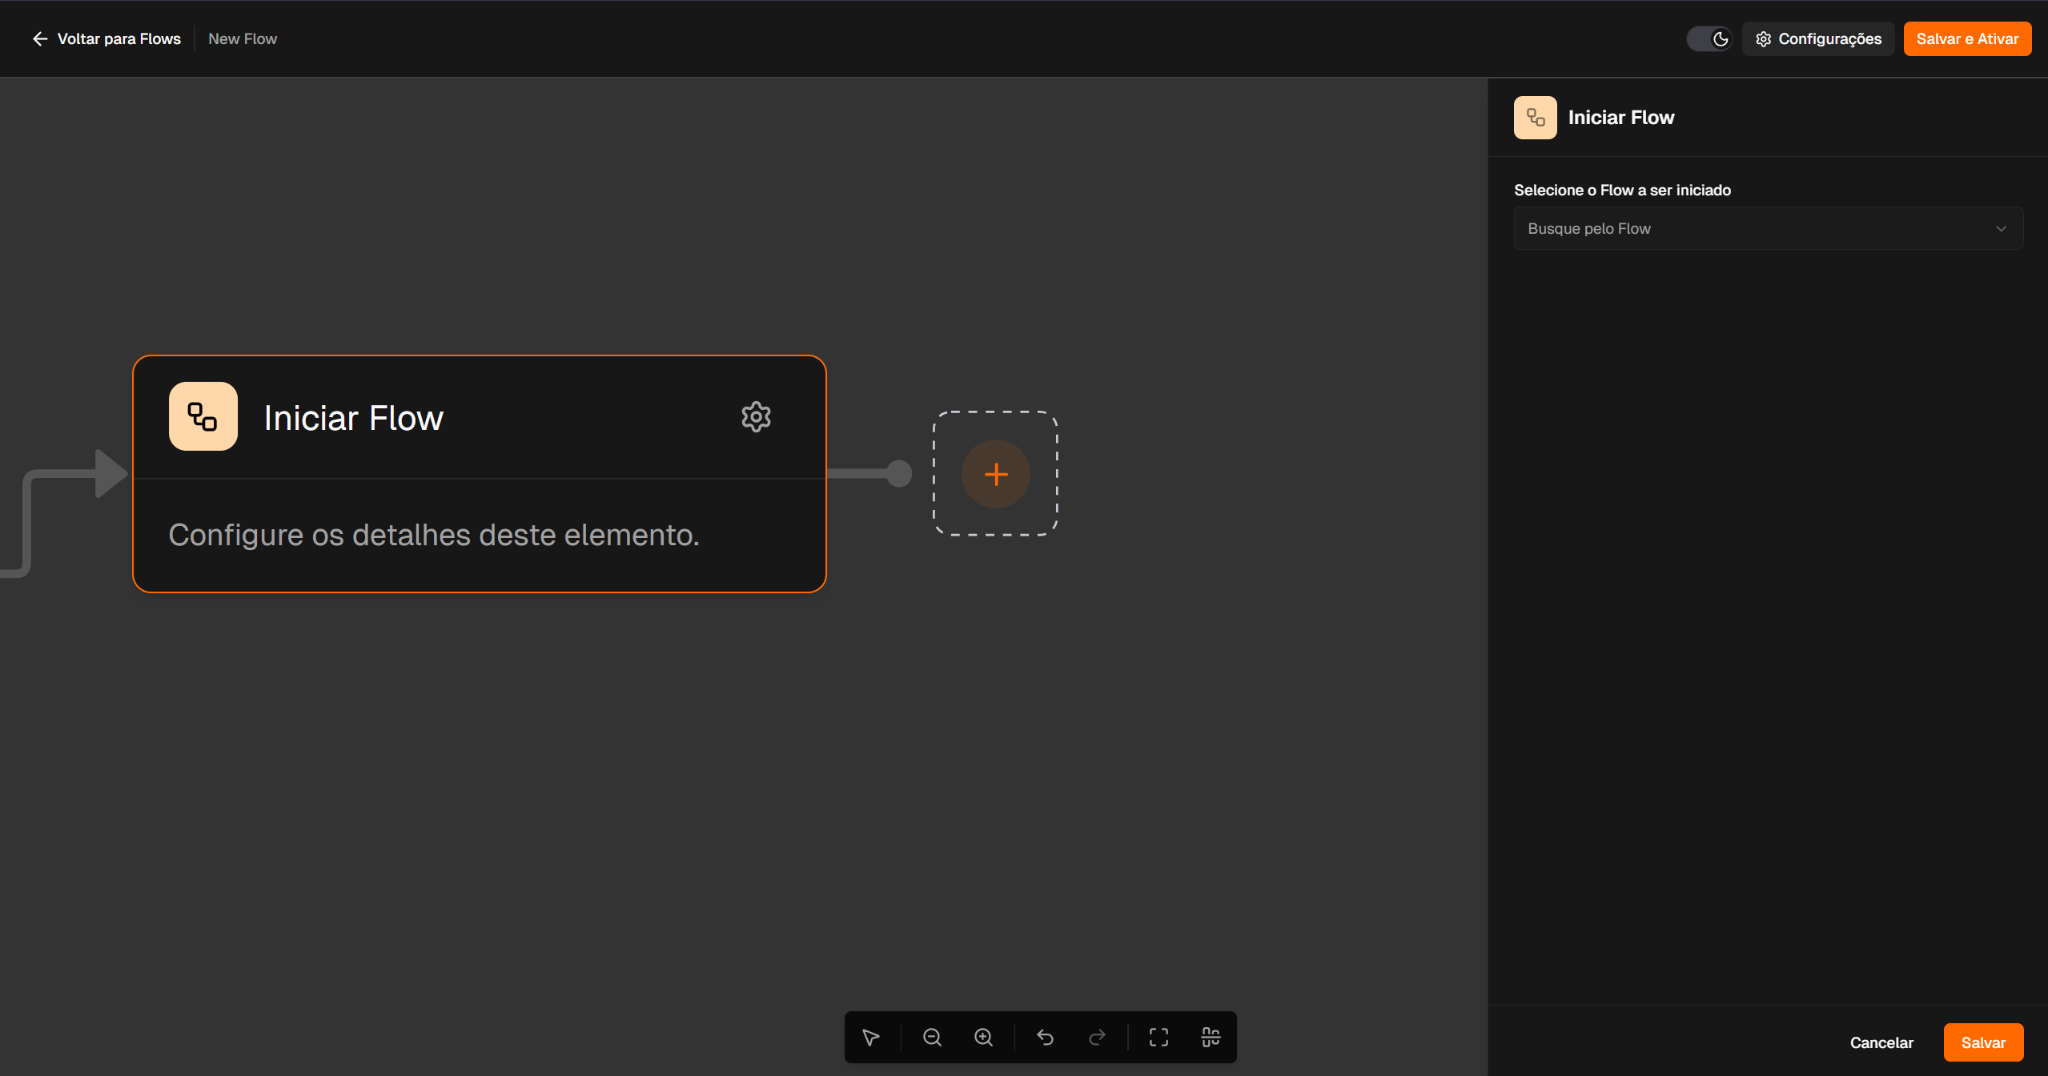The width and height of the screenshot is (2048, 1076).
Task: Zoom in the canvas
Action: [x=984, y=1037]
